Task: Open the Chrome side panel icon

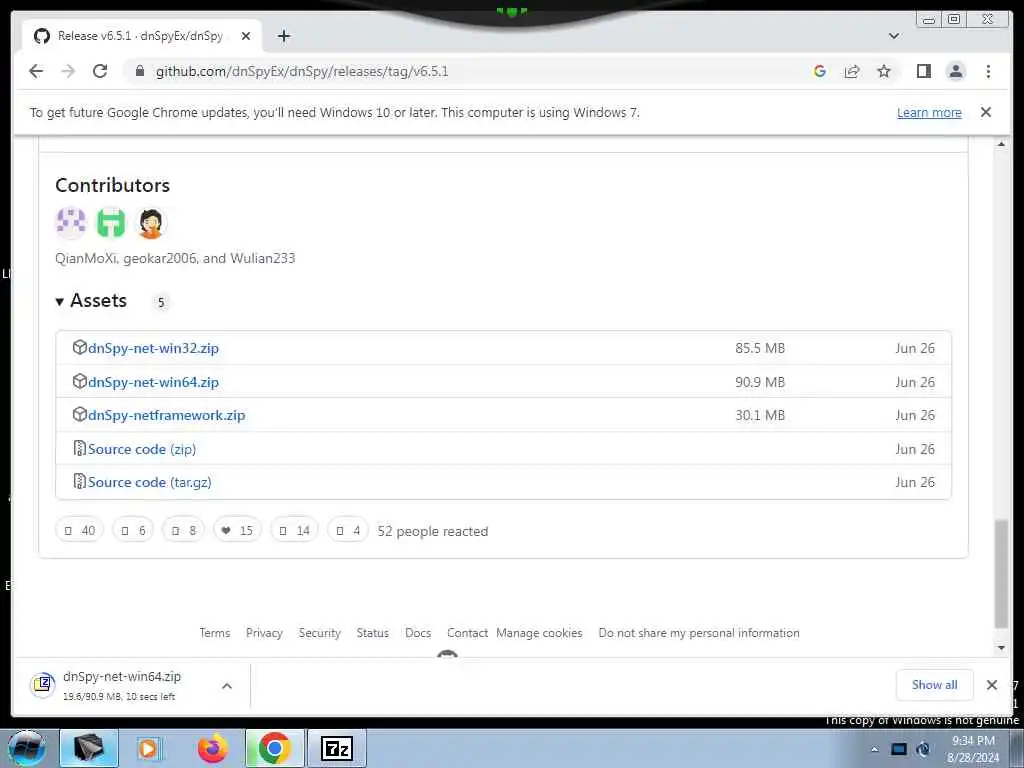Action: [x=923, y=71]
